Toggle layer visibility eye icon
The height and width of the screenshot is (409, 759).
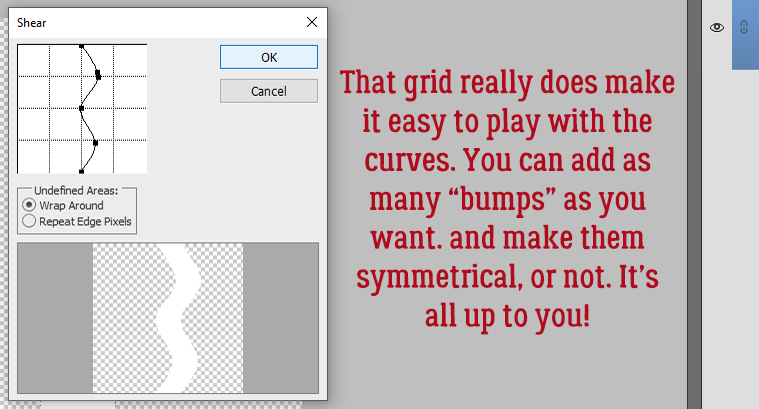717,28
